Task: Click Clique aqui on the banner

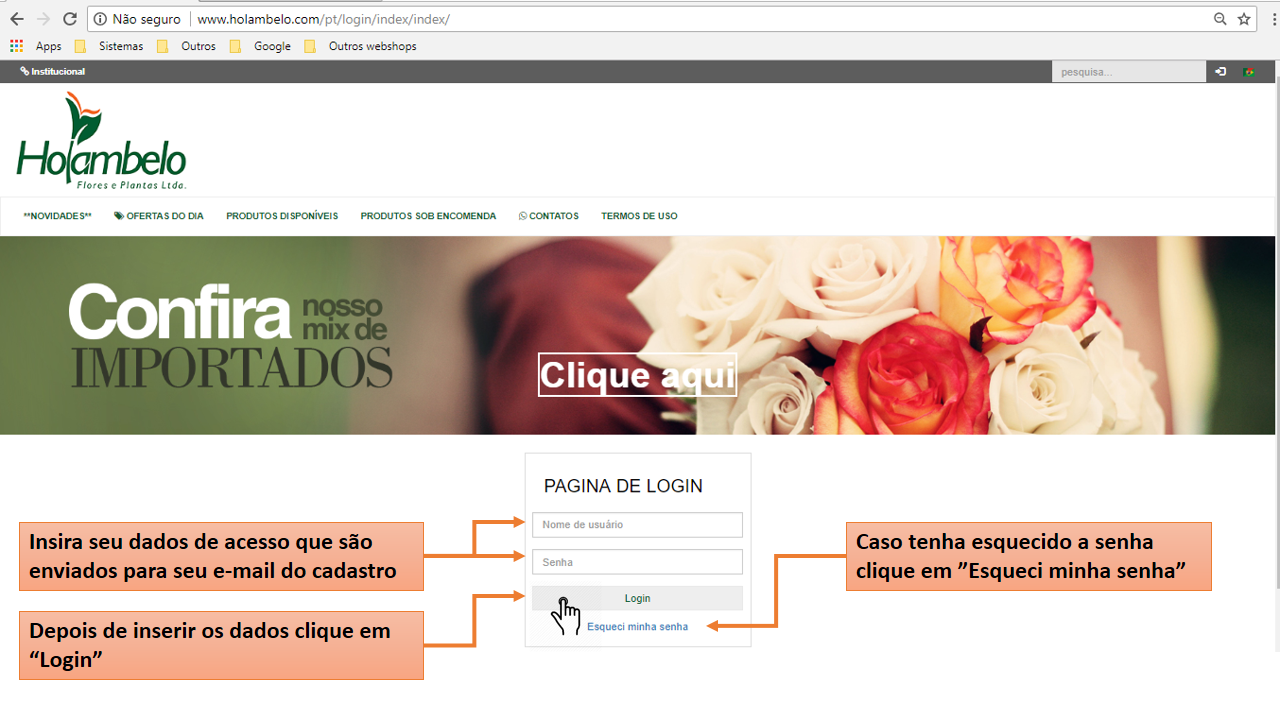Action: 637,375
